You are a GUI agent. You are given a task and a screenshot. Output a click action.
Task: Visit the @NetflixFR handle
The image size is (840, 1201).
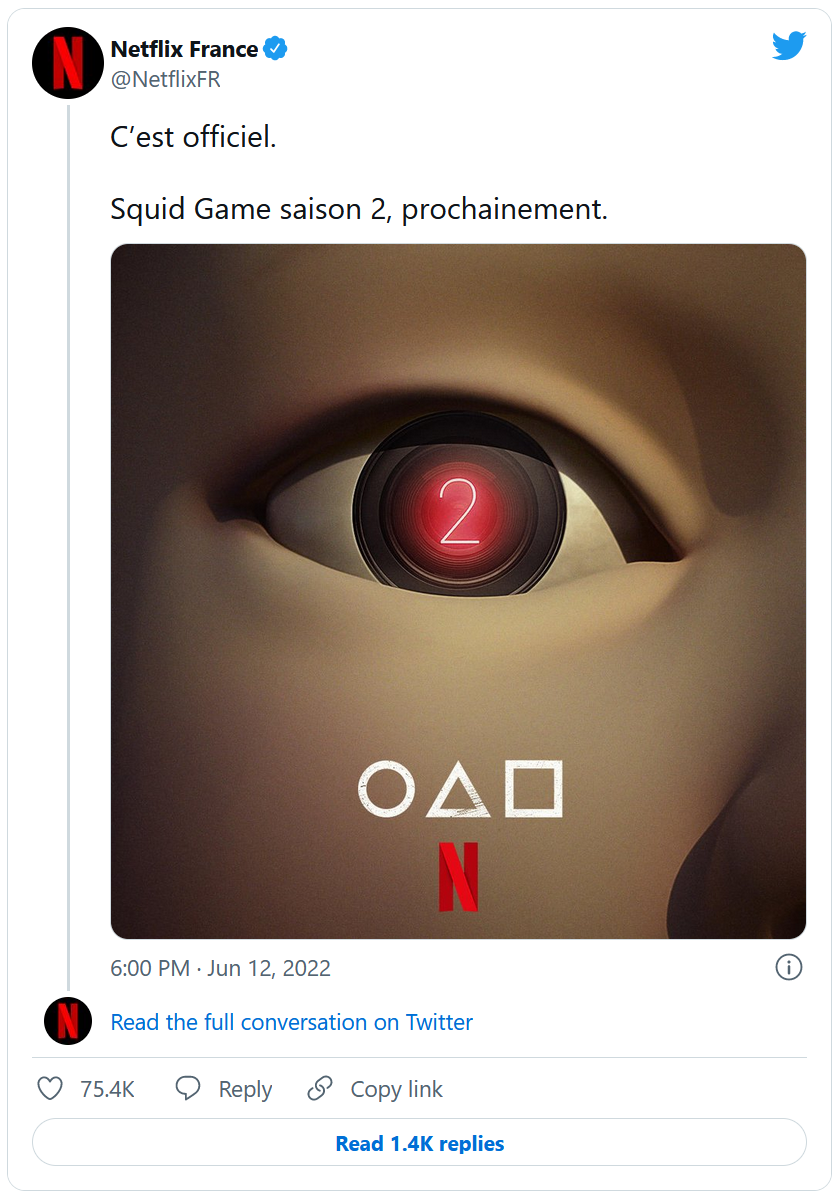tap(165, 80)
